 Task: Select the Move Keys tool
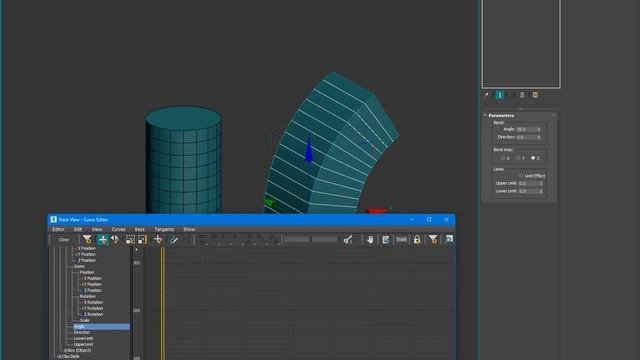(x=102, y=240)
